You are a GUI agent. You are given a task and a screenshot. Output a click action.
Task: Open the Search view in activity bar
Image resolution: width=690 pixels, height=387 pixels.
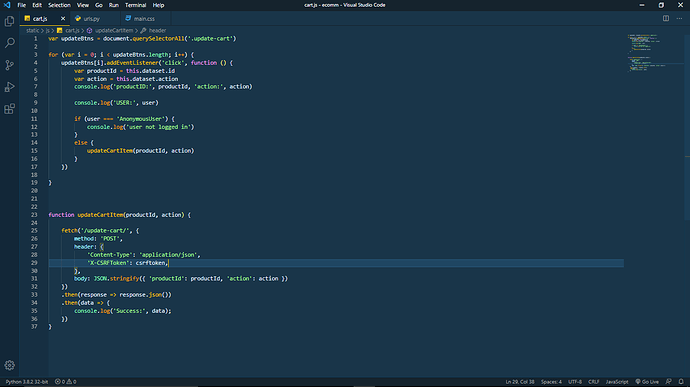9,43
